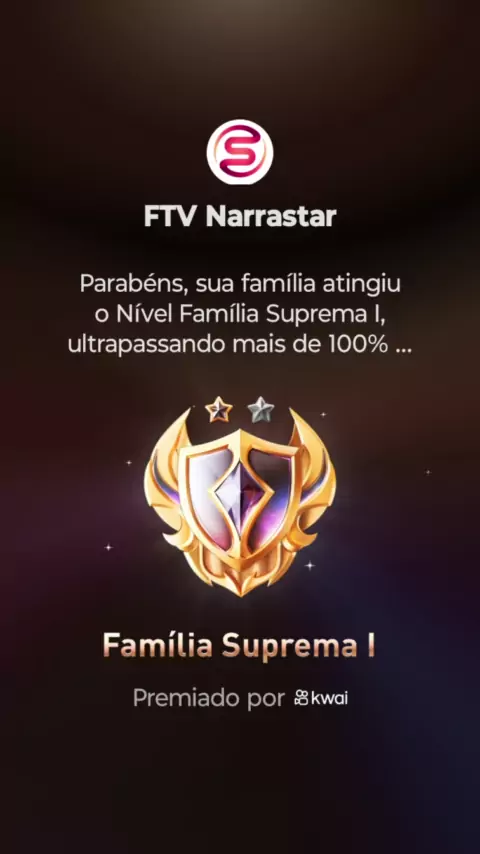Click the silver star above the badge
The width and height of the screenshot is (480, 854).
click(x=261, y=410)
